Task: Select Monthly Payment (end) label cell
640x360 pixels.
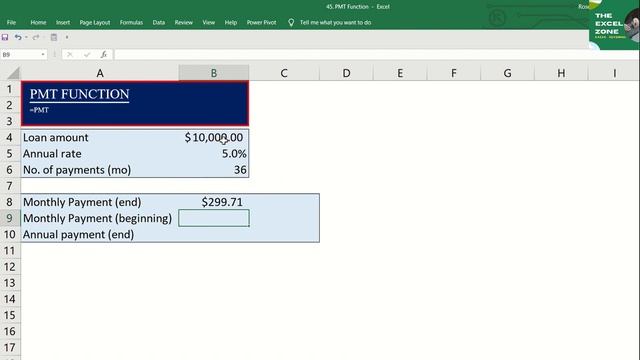Action: (x=100, y=202)
